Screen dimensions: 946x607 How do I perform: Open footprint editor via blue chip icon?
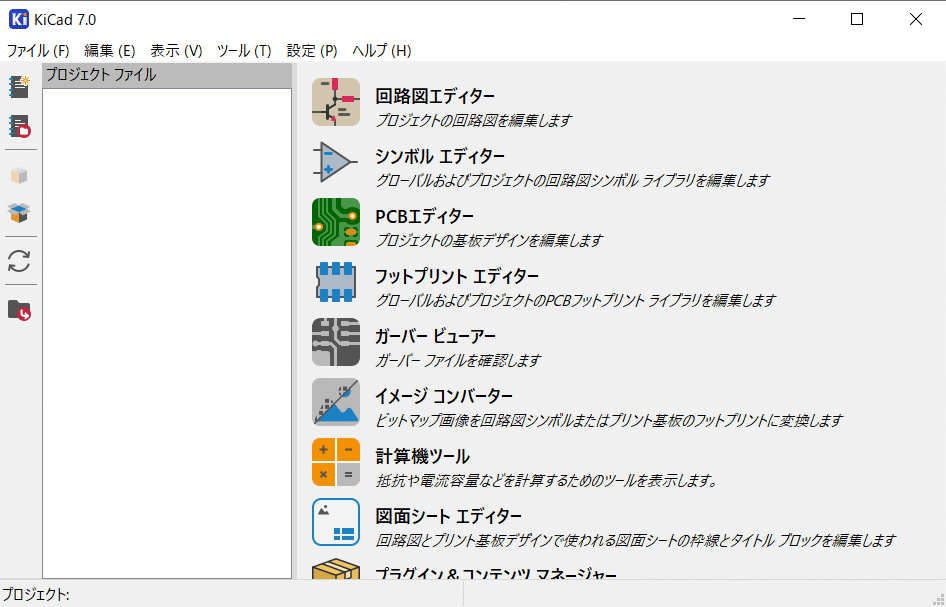pyautogui.click(x=336, y=282)
